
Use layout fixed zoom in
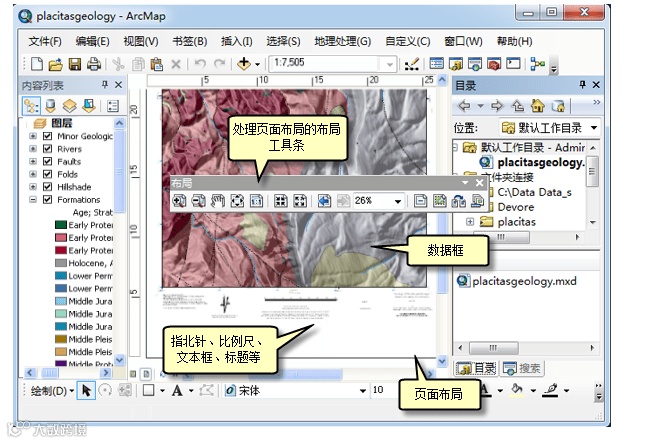[281, 201]
